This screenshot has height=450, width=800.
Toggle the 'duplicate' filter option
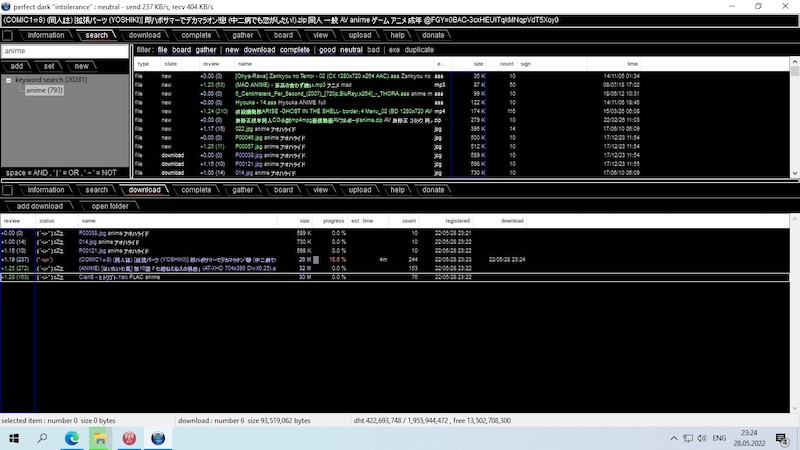point(419,50)
